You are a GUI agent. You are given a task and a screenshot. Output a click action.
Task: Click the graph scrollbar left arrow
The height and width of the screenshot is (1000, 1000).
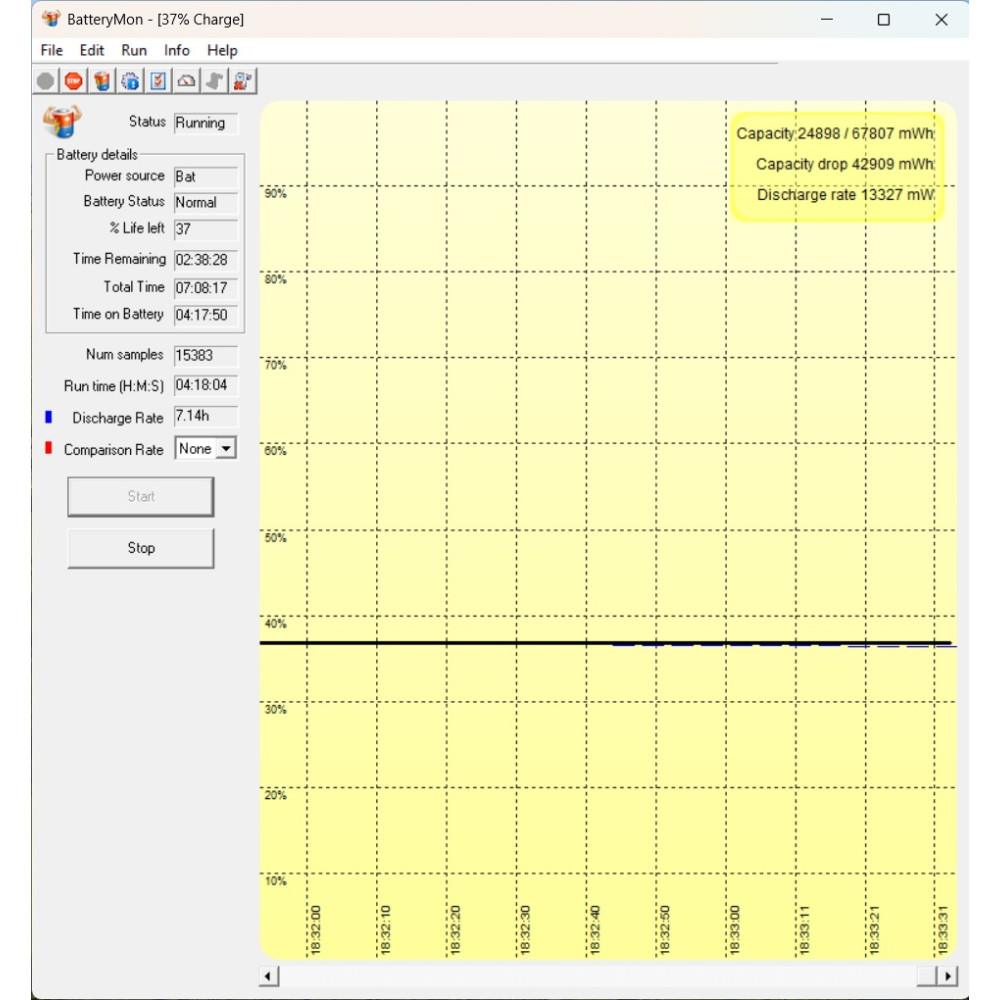pos(269,976)
